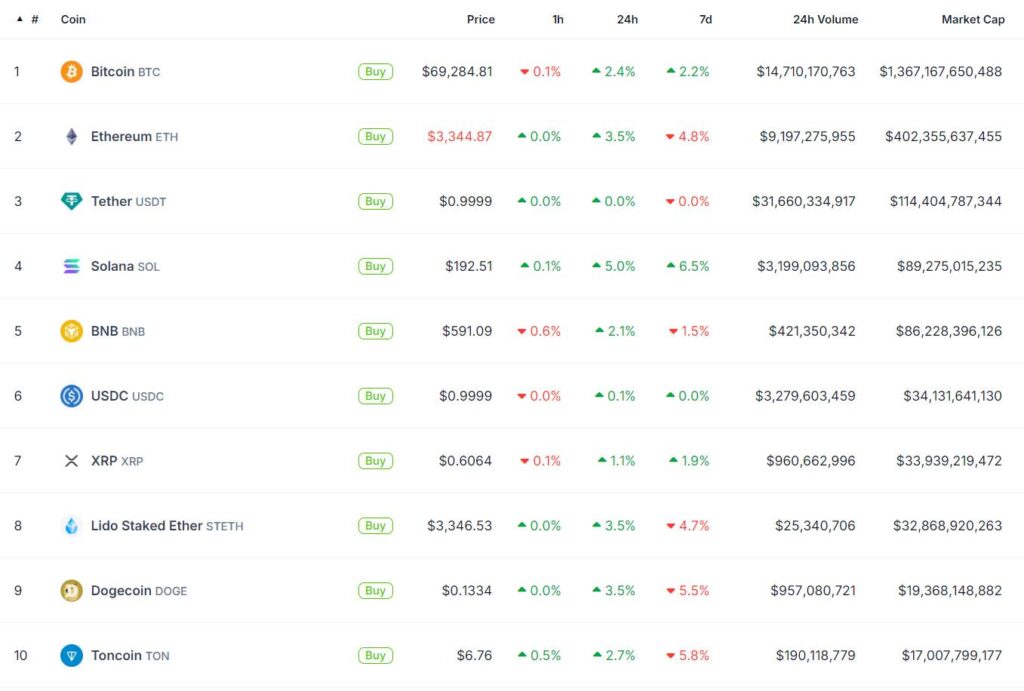This screenshot has height=691, width=1024.
Task: Click Buy button for Toncoin
Action: tap(376, 655)
